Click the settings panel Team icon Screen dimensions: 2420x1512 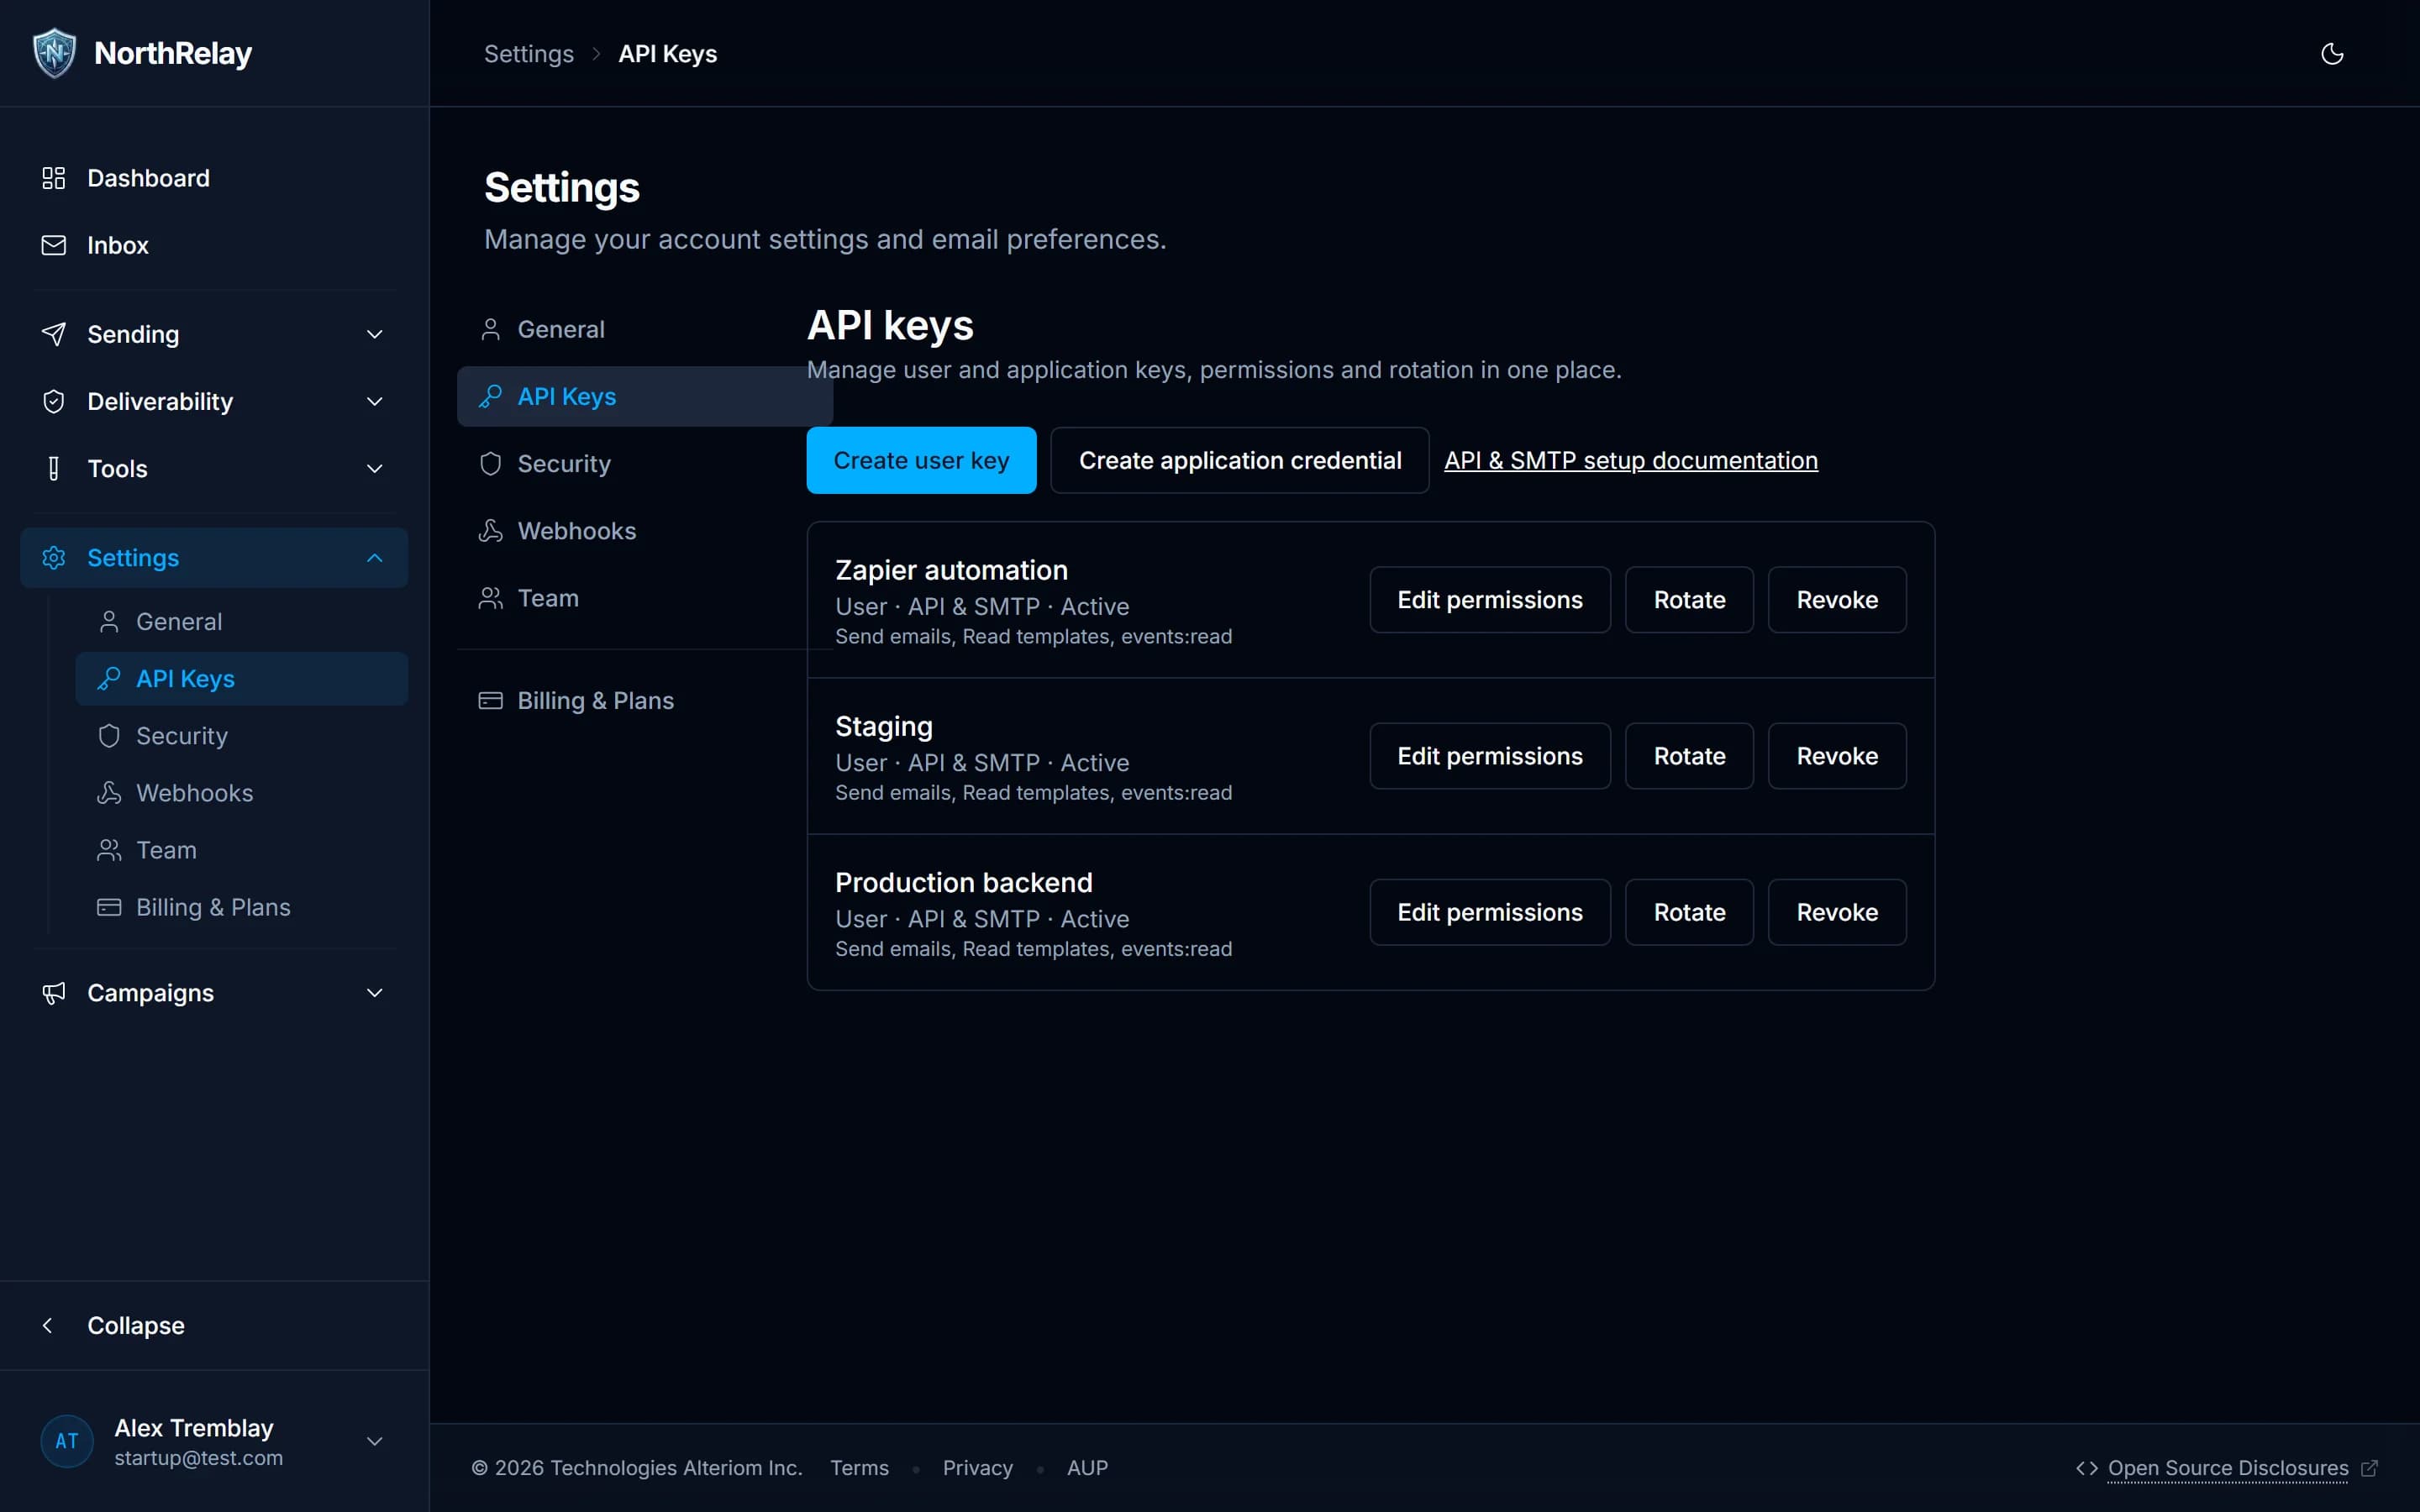(x=491, y=598)
